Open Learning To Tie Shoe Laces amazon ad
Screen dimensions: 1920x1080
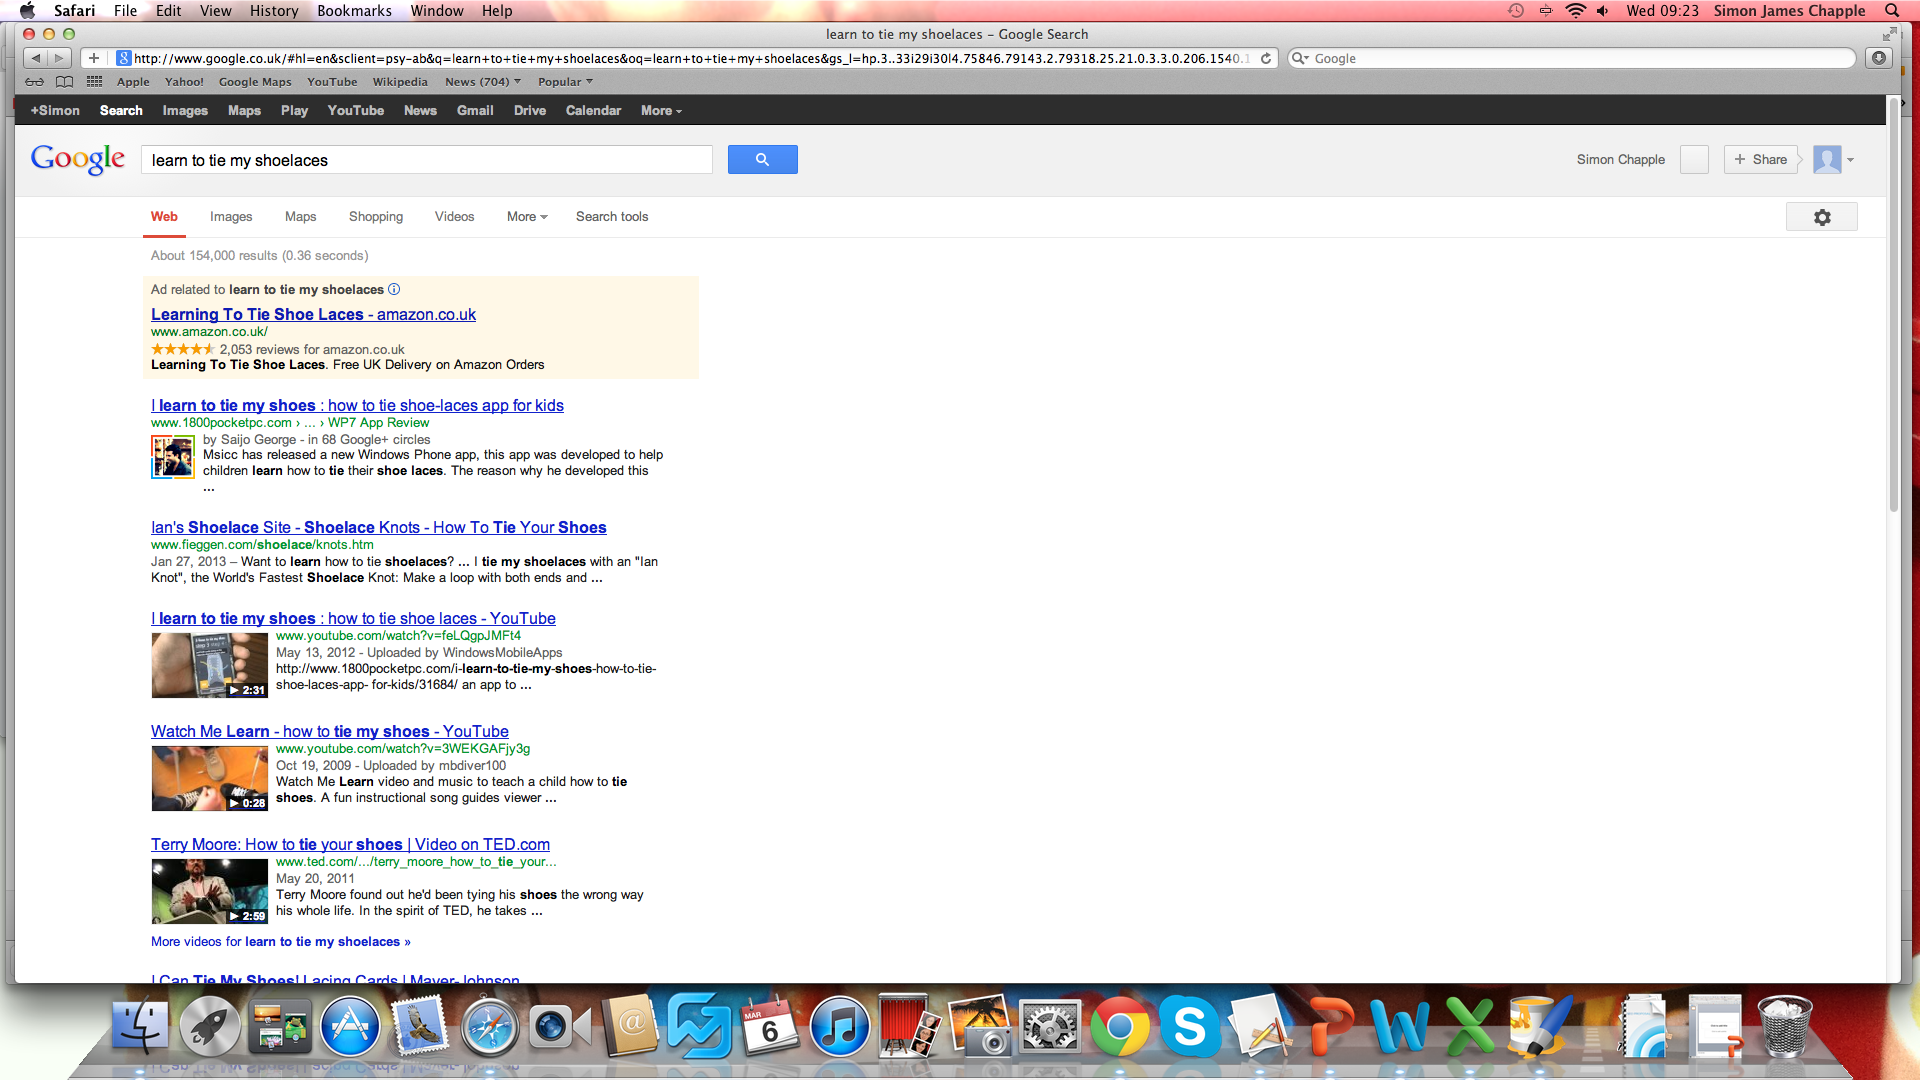pos(313,314)
